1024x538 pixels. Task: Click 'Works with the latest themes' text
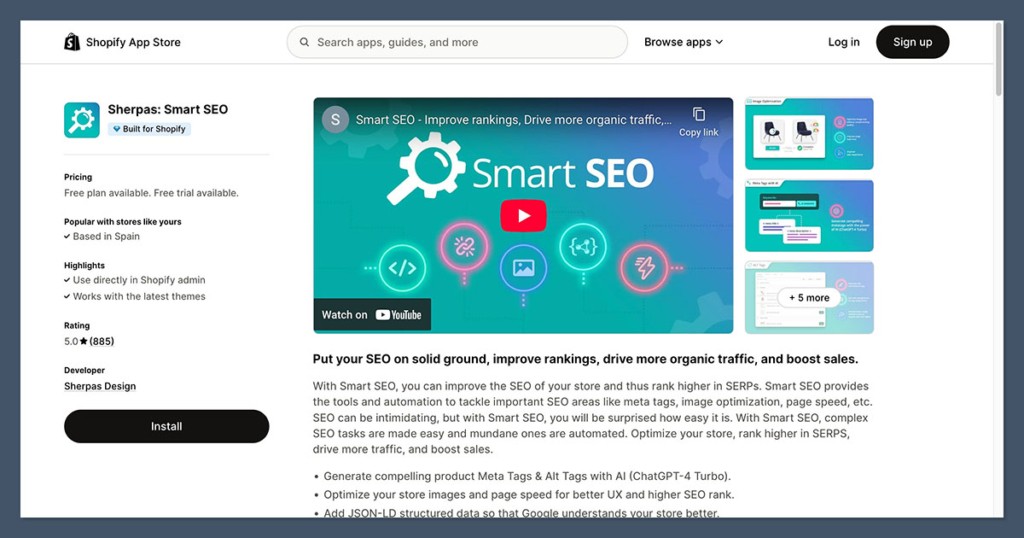coord(139,296)
